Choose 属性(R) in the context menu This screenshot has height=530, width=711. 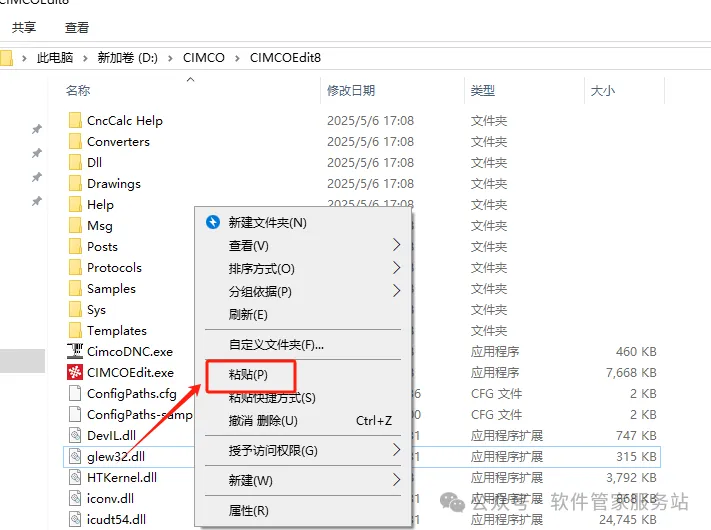coord(303,511)
